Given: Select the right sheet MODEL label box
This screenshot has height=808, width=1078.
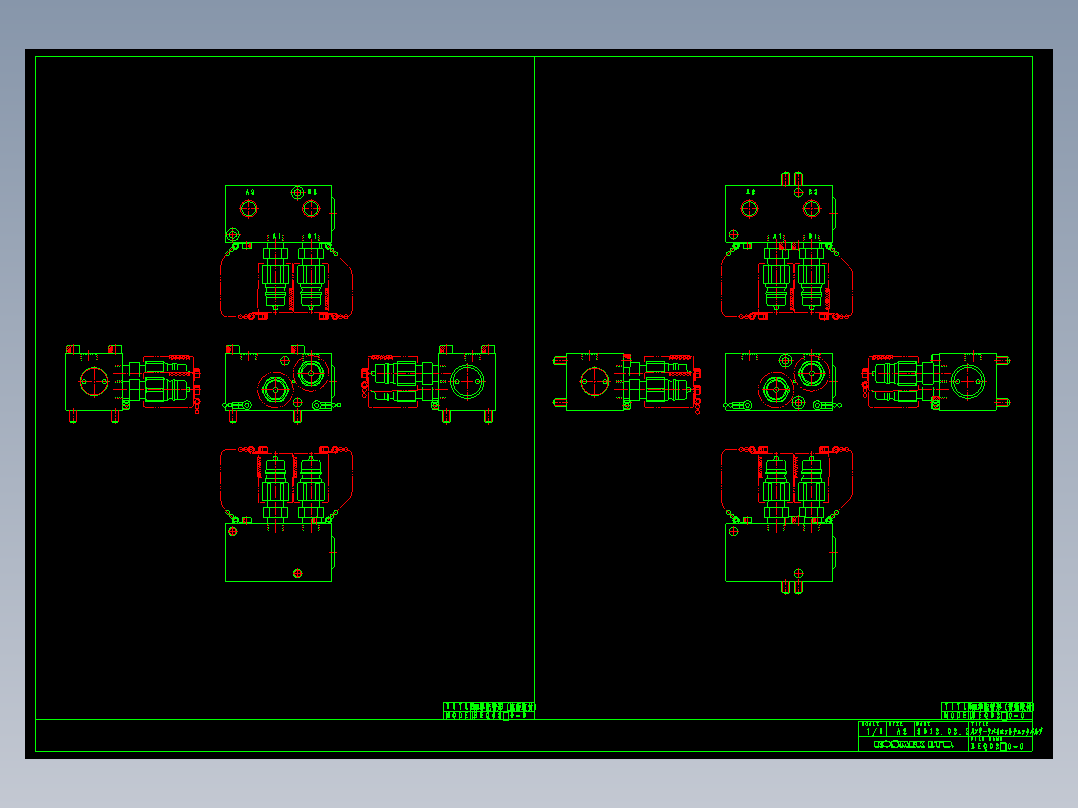Looking at the screenshot, I should (x=987, y=715).
